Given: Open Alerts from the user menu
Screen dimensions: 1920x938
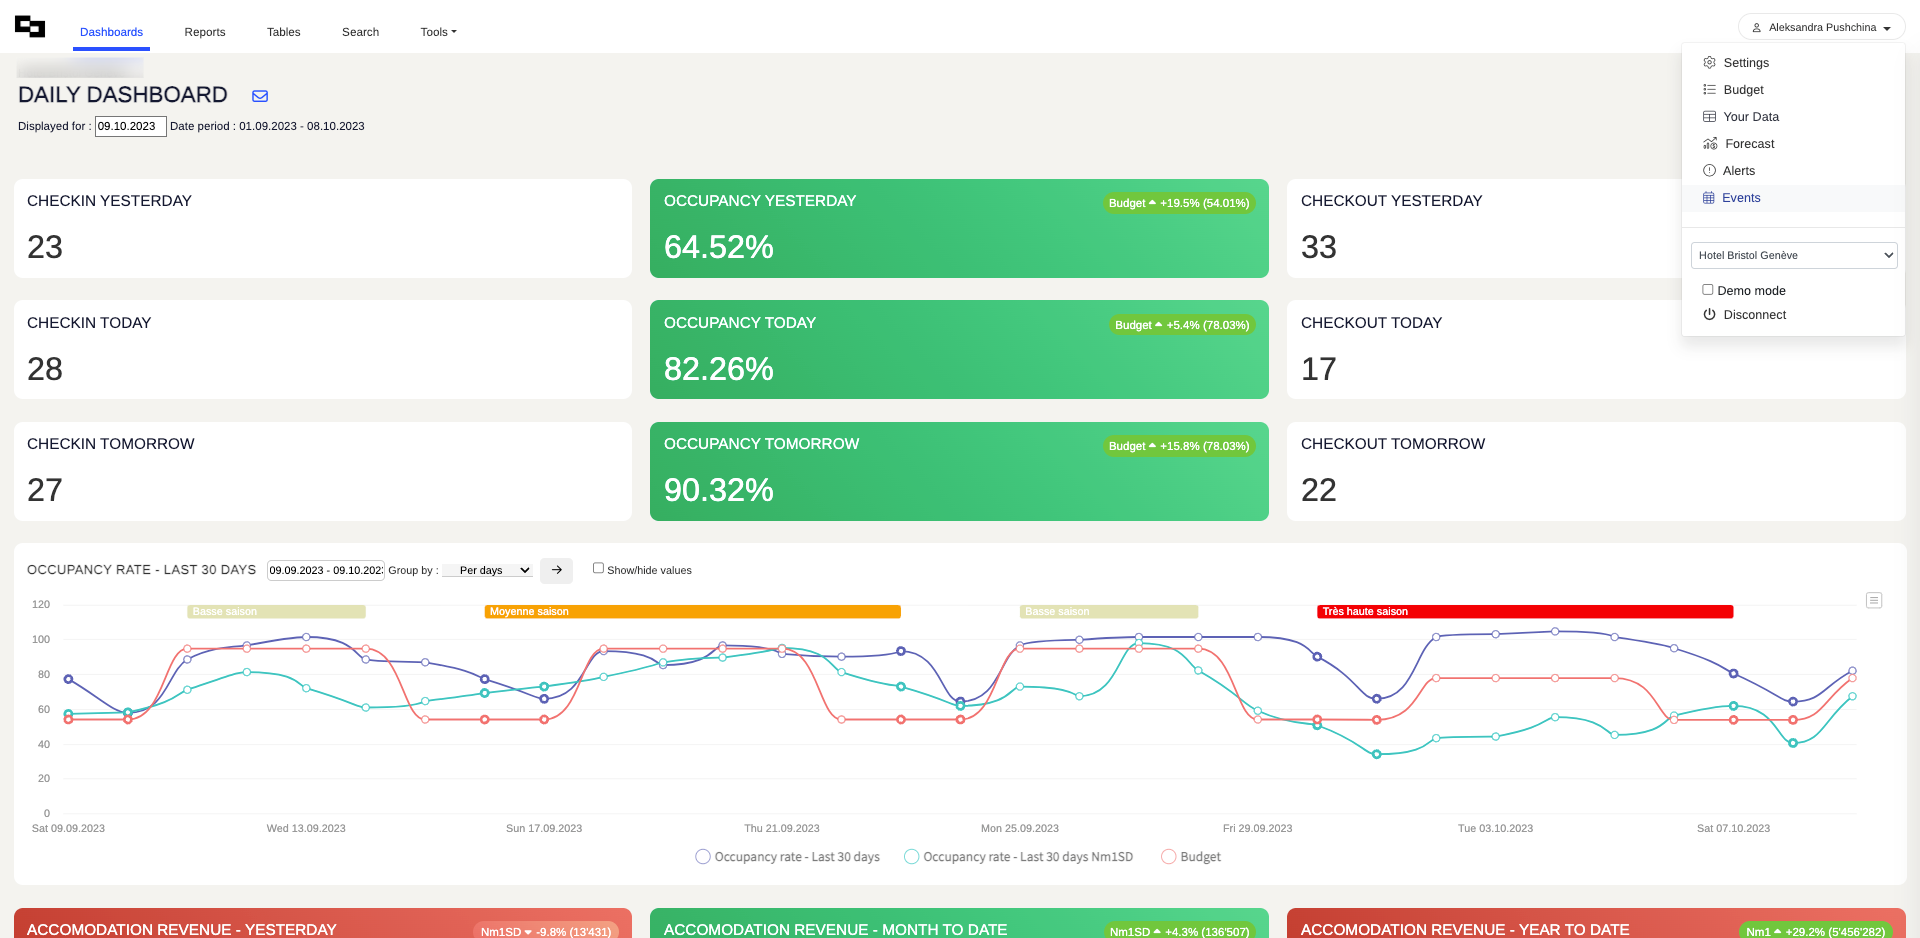Looking at the screenshot, I should 1738,171.
